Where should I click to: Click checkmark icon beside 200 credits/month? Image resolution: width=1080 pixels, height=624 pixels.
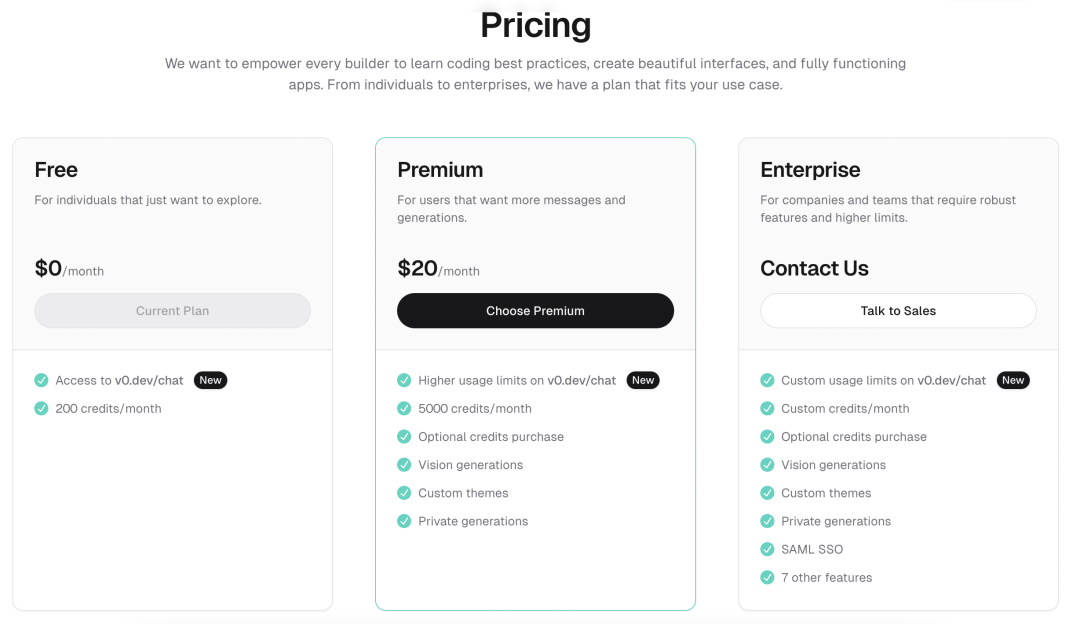tap(41, 408)
